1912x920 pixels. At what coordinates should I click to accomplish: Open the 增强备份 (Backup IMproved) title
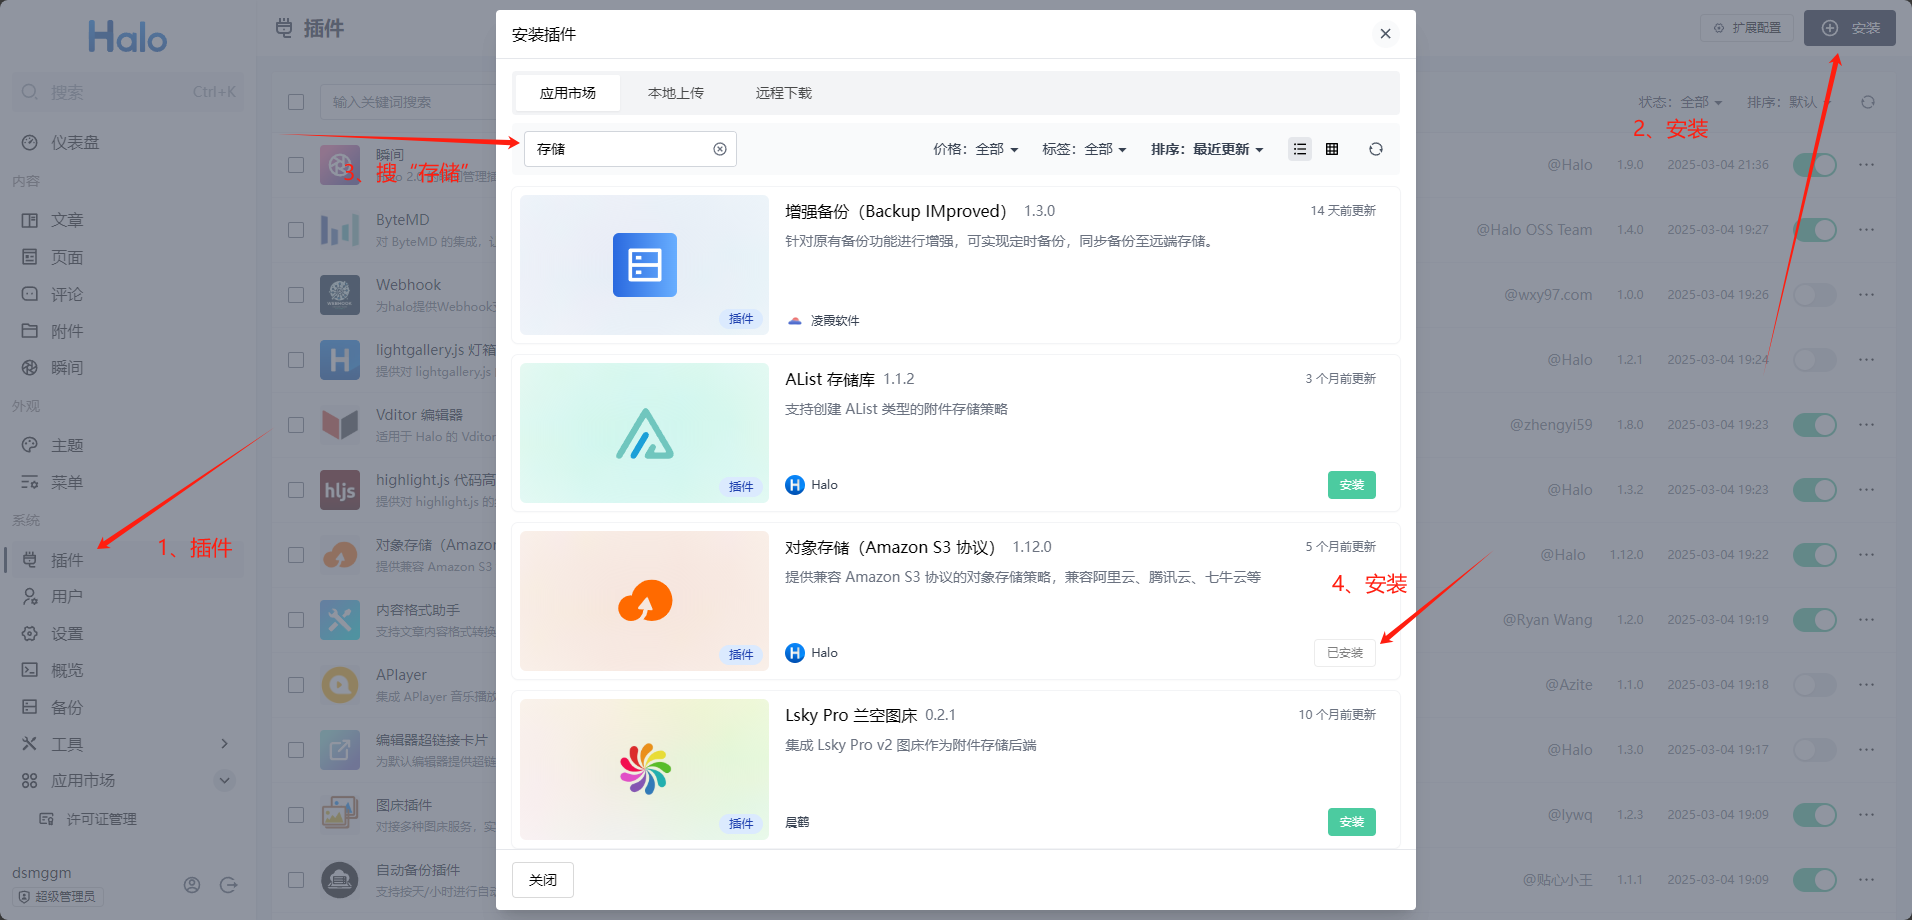tap(896, 211)
